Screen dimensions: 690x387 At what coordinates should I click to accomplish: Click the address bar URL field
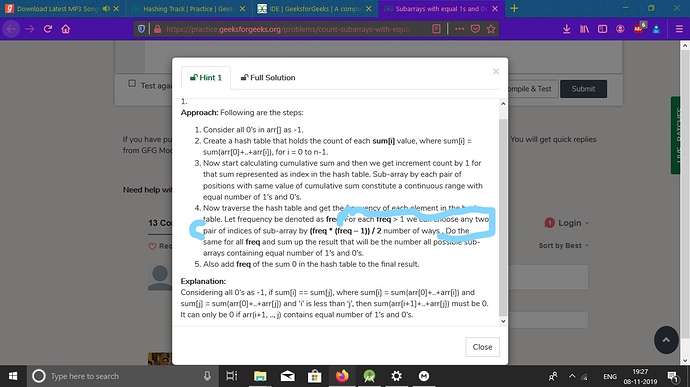[x=288, y=29]
